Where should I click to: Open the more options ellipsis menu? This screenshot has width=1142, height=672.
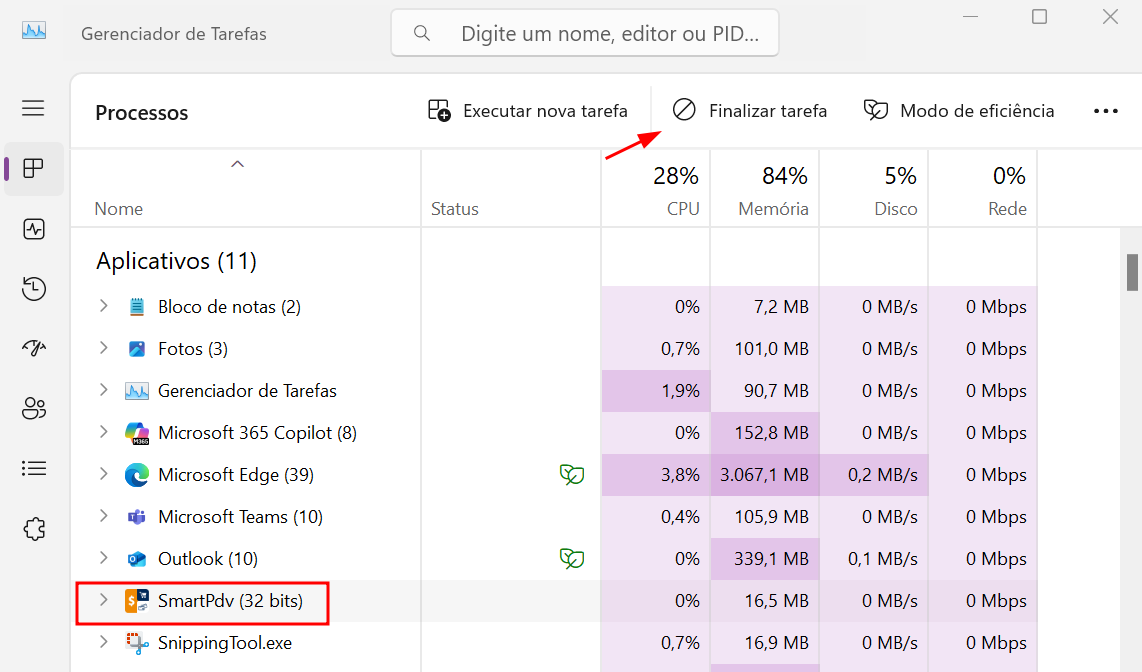(x=1106, y=111)
